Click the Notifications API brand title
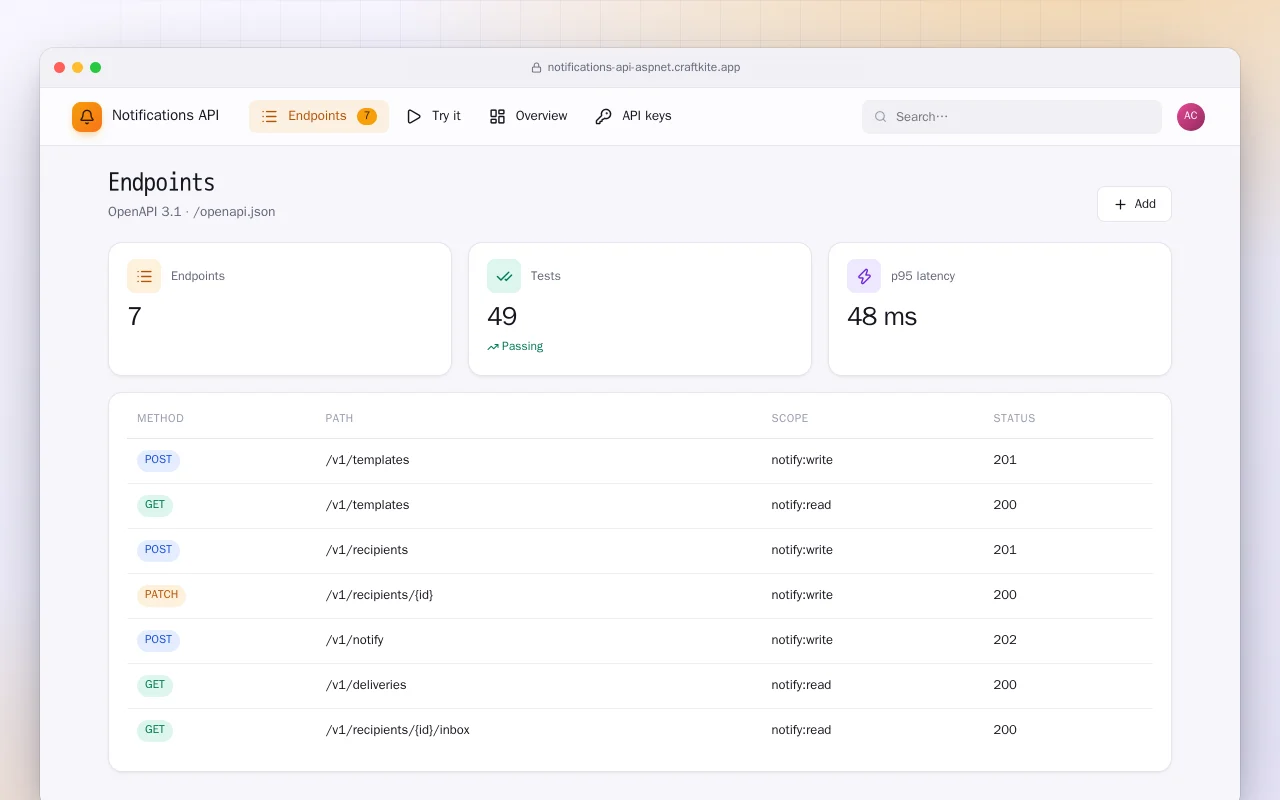 click(x=165, y=115)
